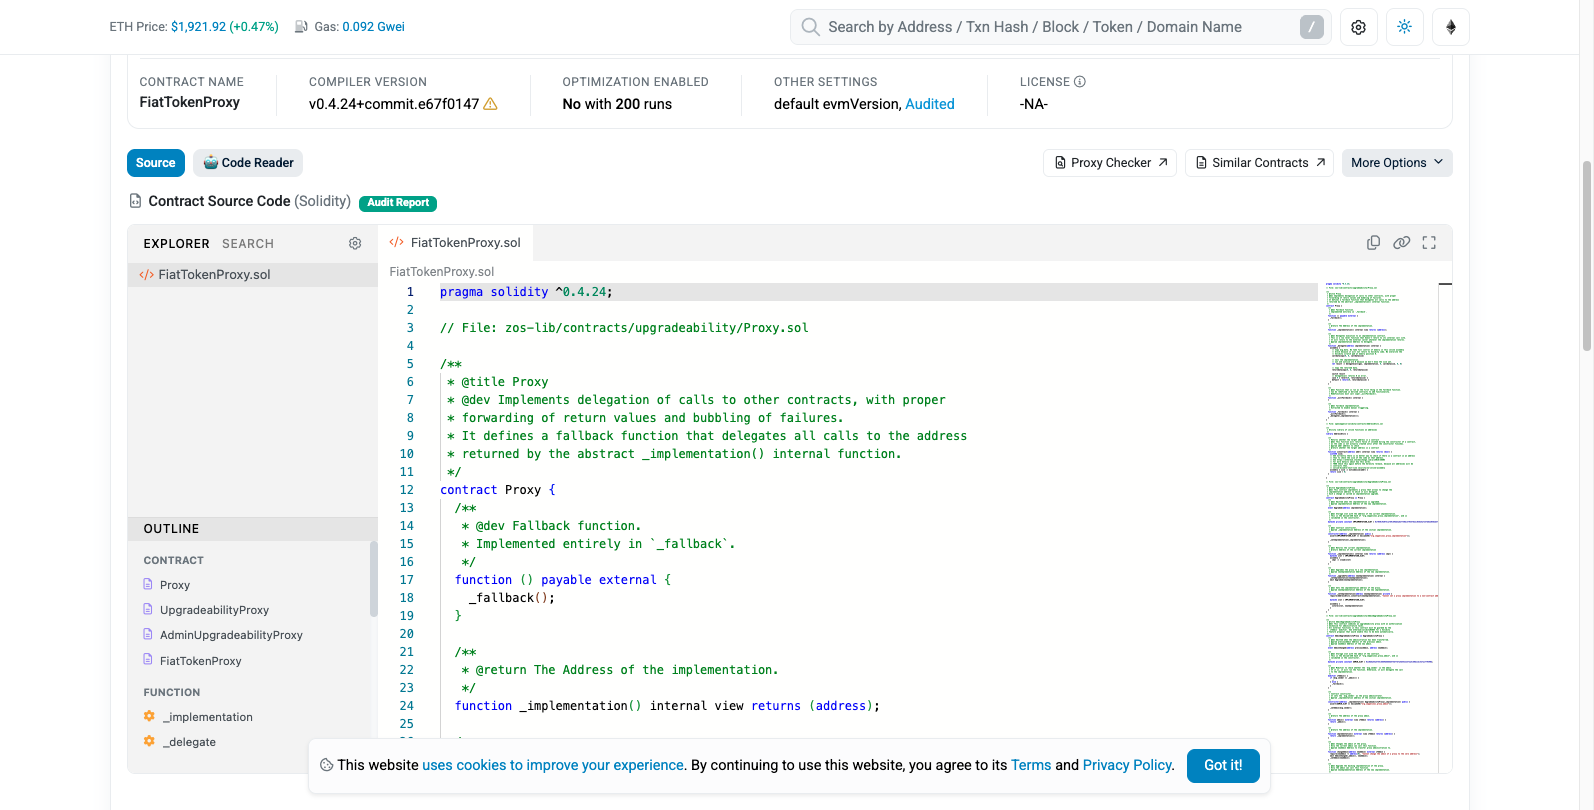
Task: Click the gas pump icon
Action: (301, 27)
